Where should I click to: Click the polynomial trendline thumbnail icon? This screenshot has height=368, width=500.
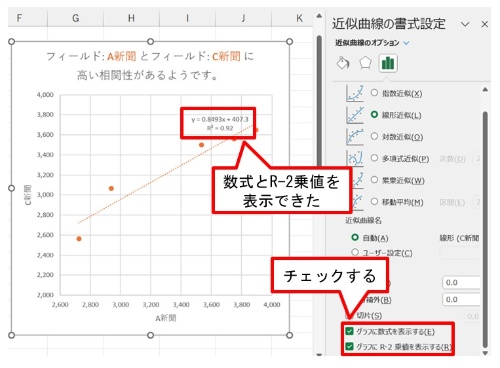pos(355,158)
